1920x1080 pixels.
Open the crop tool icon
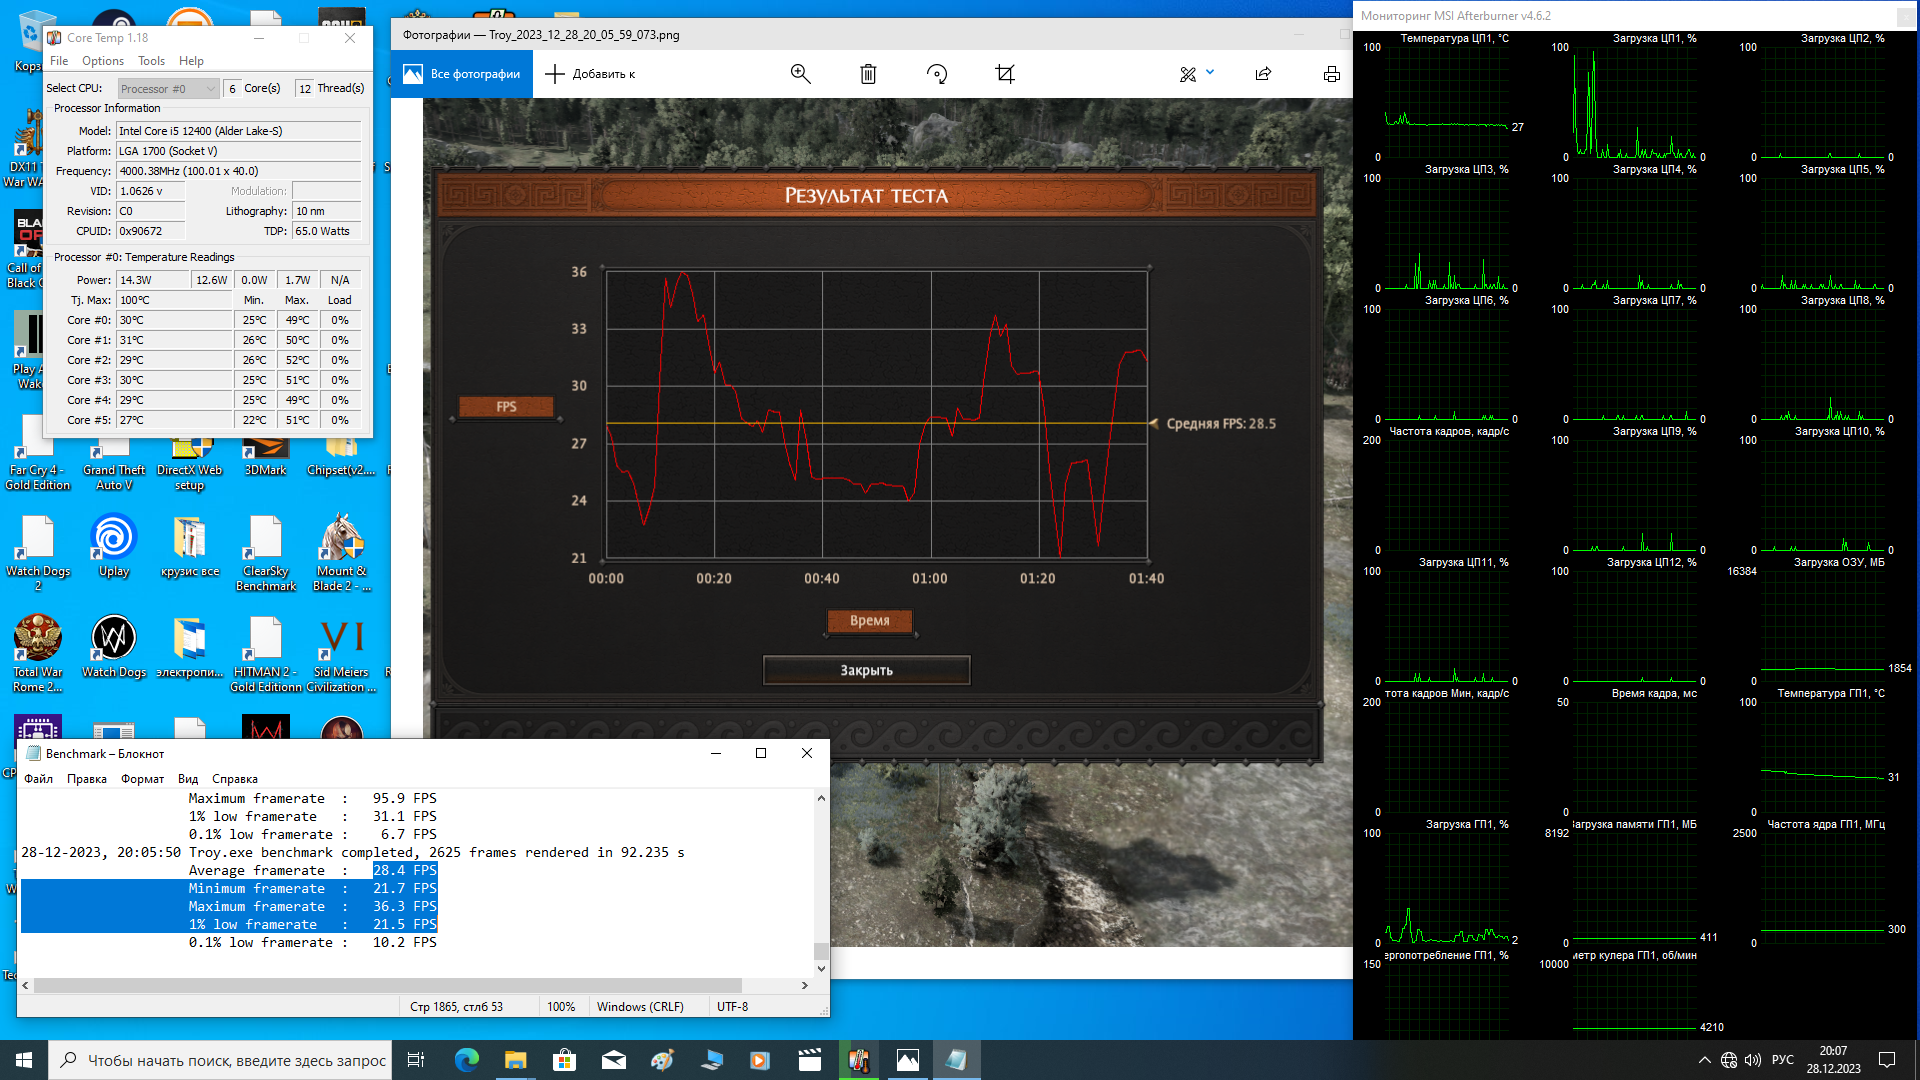click(1005, 74)
